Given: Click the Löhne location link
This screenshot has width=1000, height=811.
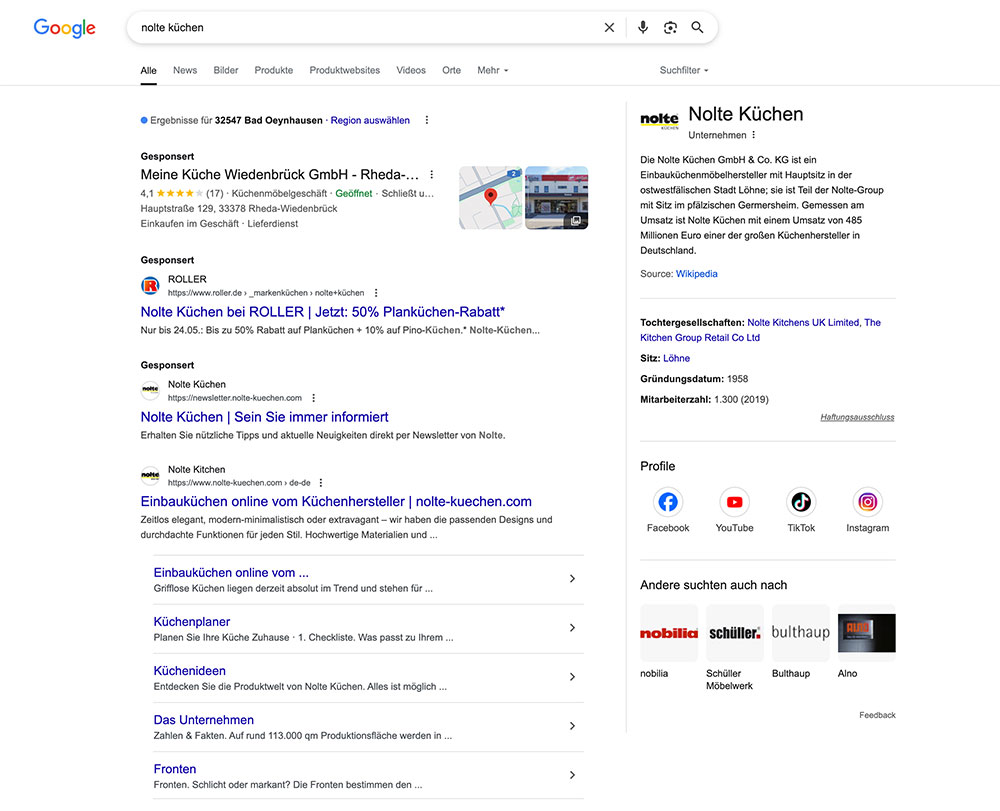Looking at the screenshot, I should point(676,358).
